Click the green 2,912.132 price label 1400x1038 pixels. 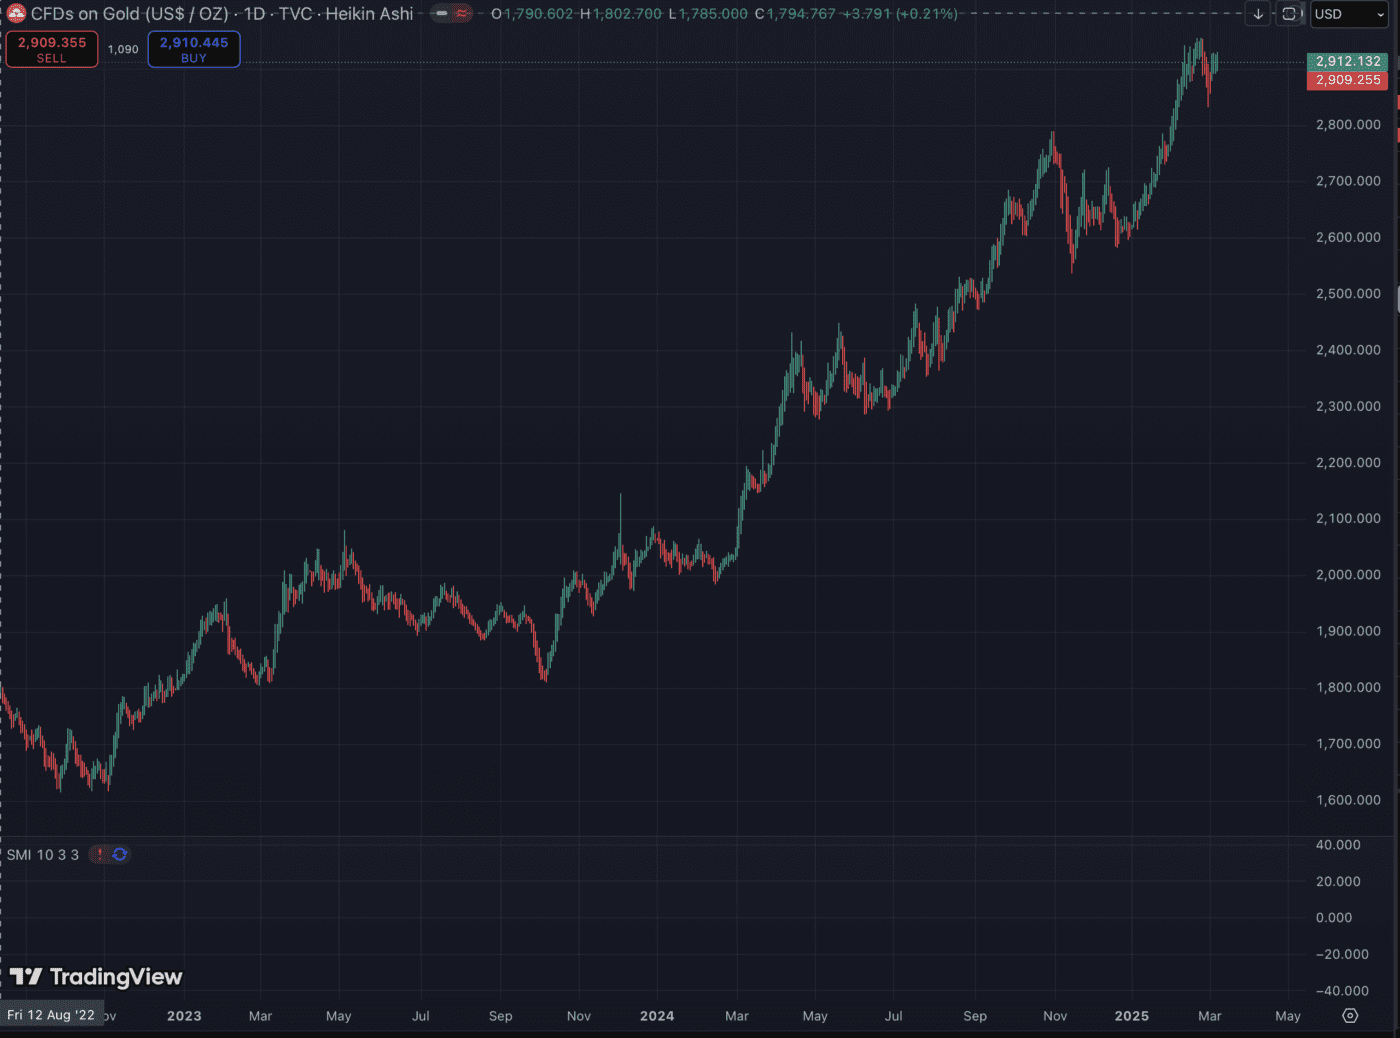click(1347, 61)
